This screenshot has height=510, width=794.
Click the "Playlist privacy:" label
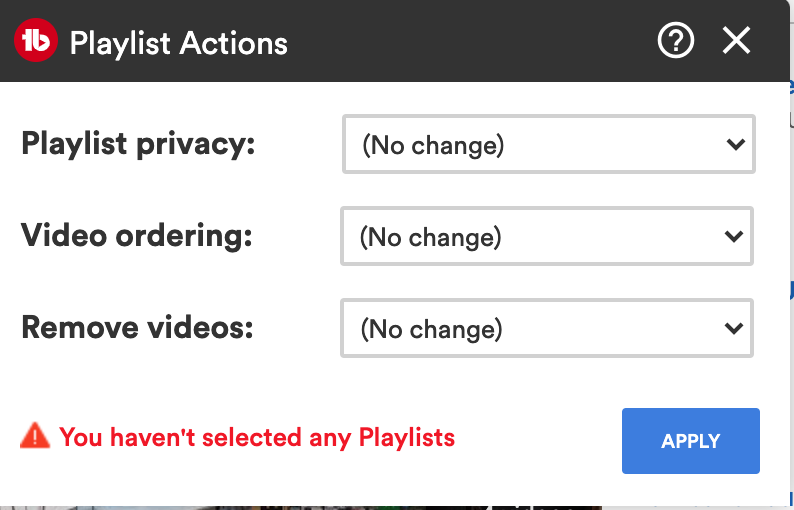(x=139, y=144)
